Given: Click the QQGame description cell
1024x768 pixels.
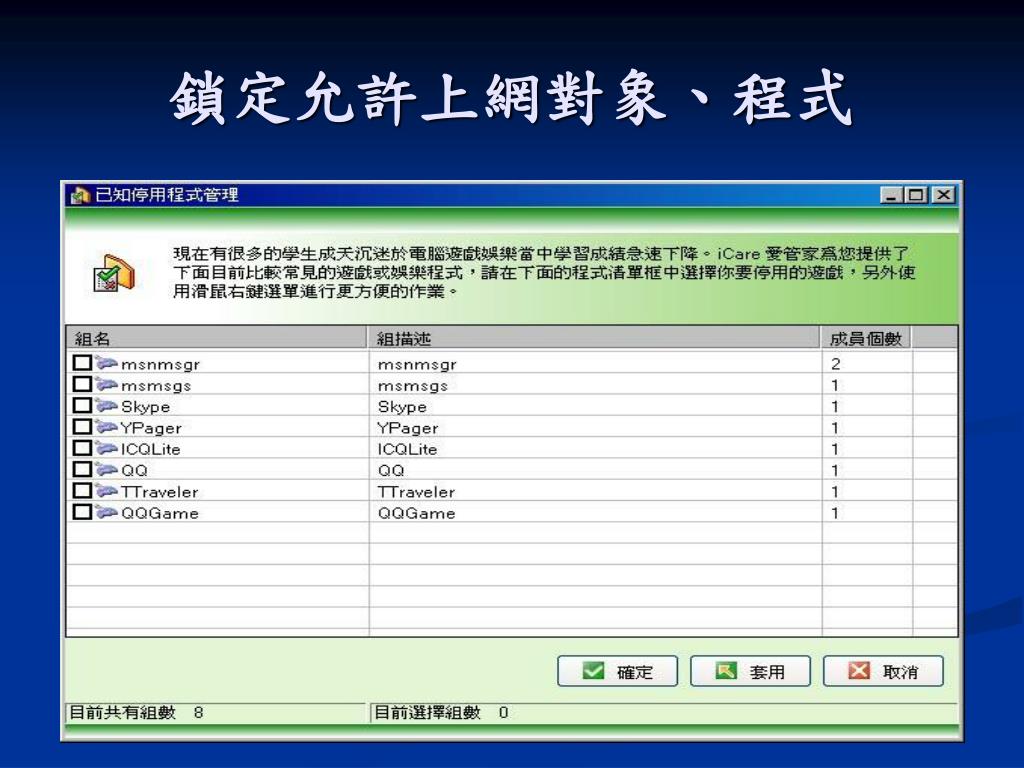Looking at the screenshot, I should tap(595, 512).
